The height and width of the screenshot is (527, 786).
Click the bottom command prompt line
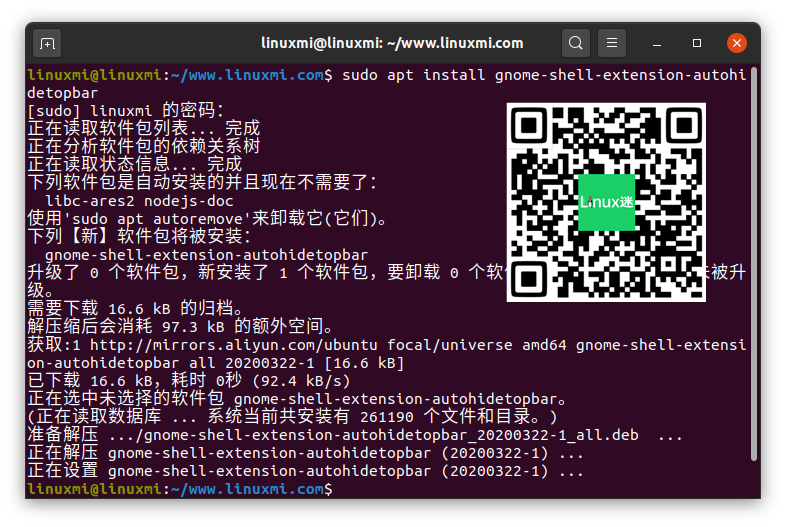tap(180, 489)
